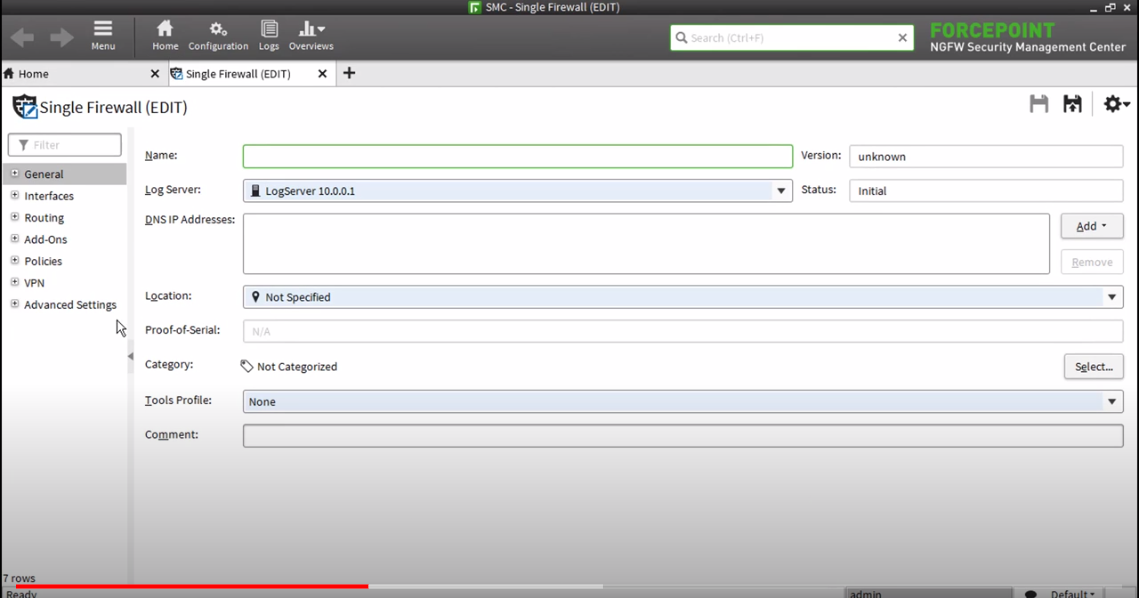This screenshot has width=1139, height=598.
Task: Expand the VPN tree node
Action: pyautogui.click(x=15, y=283)
